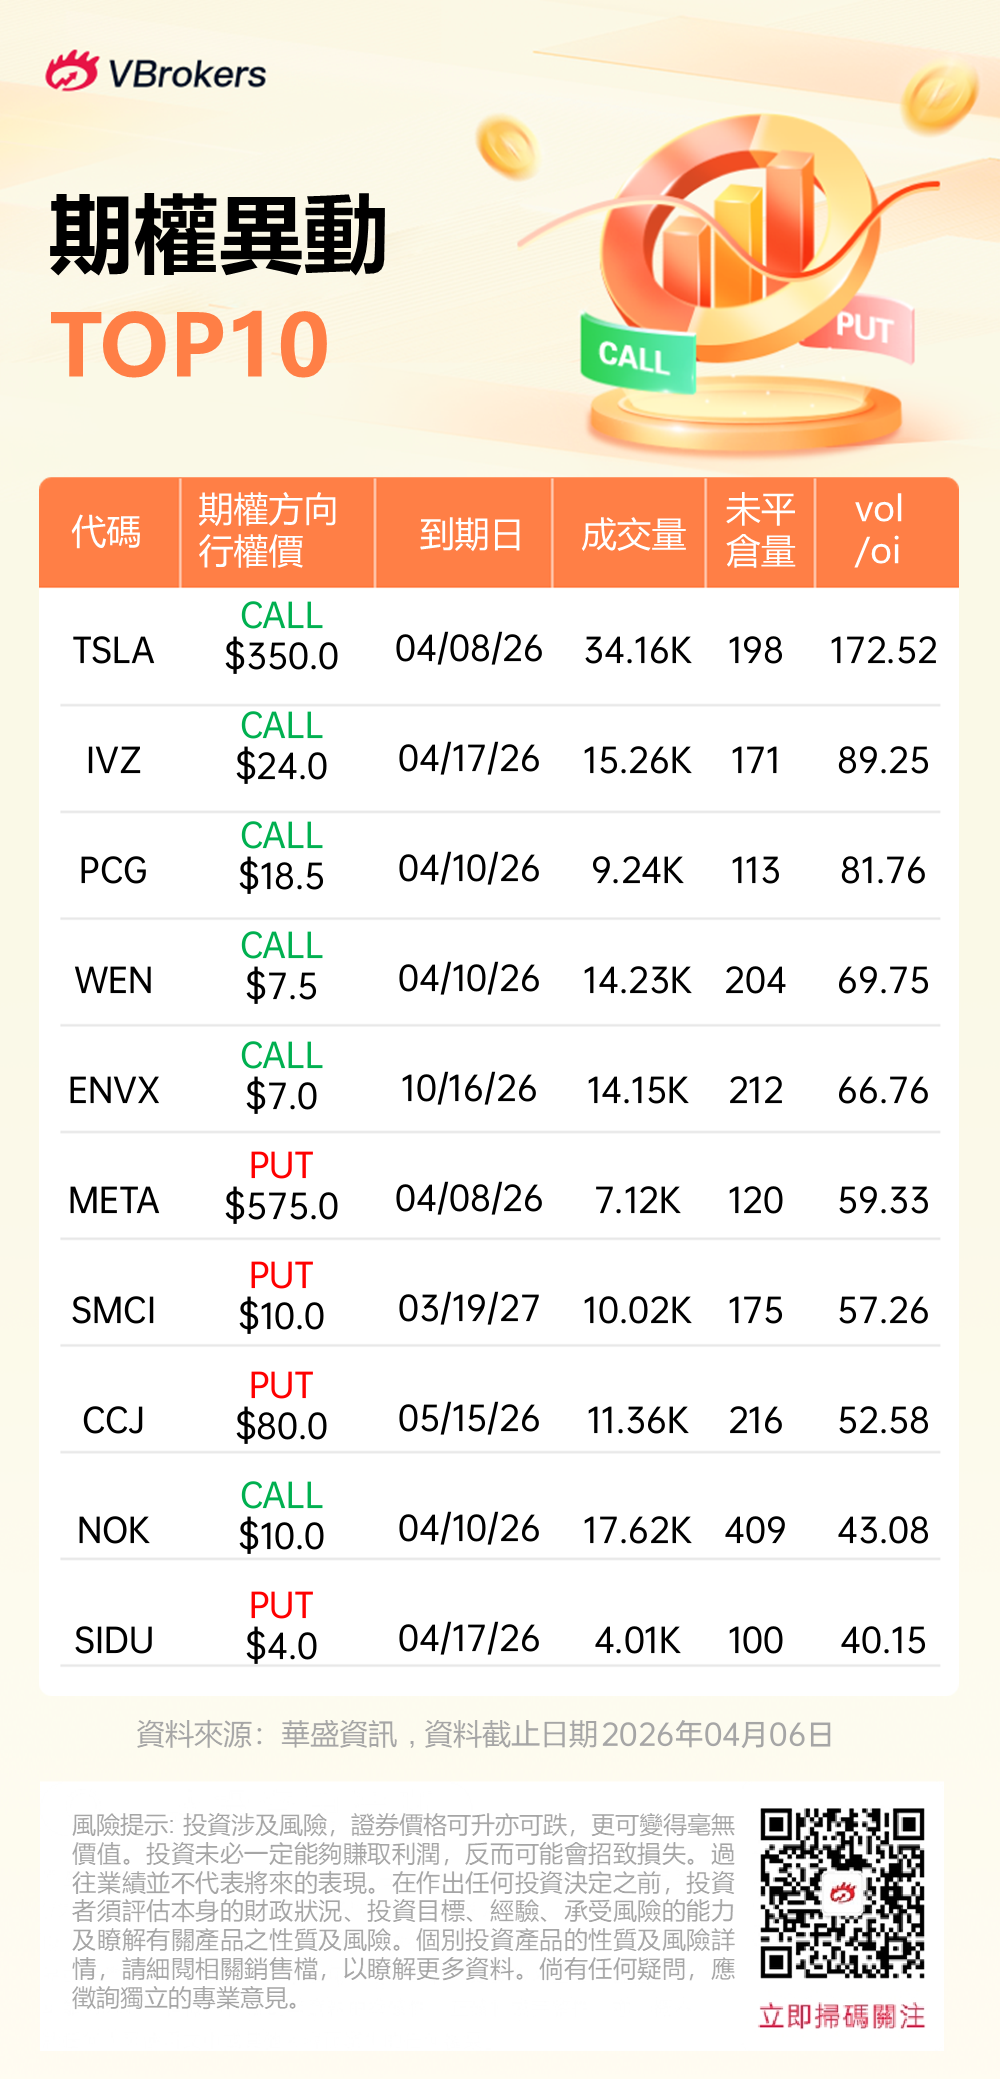Click the 代碼 column header

point(107,532)
